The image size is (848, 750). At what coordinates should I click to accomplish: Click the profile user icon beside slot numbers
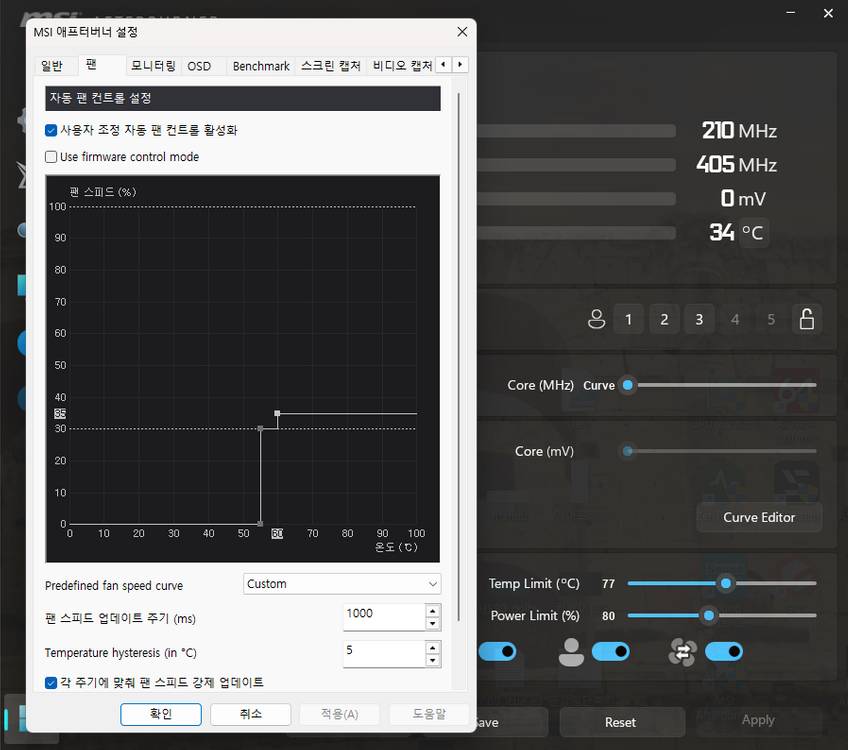tap(597, 319)
